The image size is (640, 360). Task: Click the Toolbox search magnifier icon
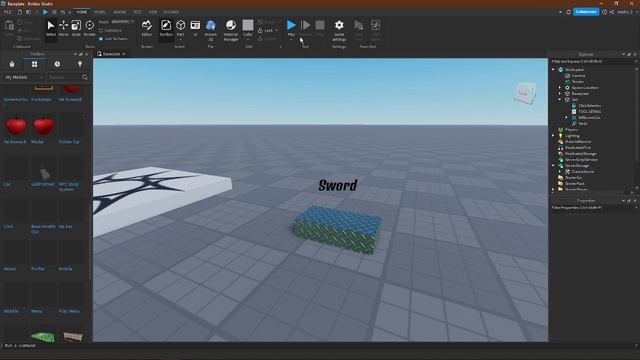[85, 77]
